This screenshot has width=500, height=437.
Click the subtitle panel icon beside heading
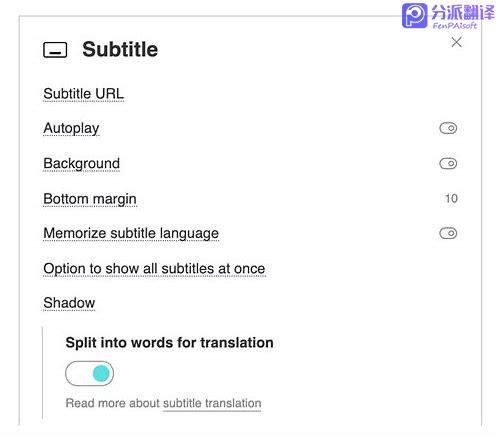click(x=55, y=50)
